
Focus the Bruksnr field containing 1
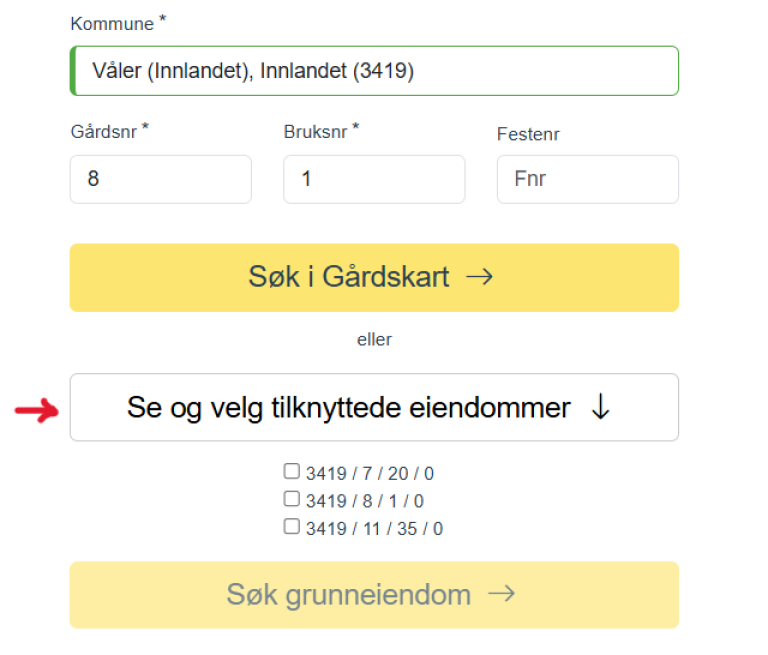pyautogui.click(x=373, y=180)
